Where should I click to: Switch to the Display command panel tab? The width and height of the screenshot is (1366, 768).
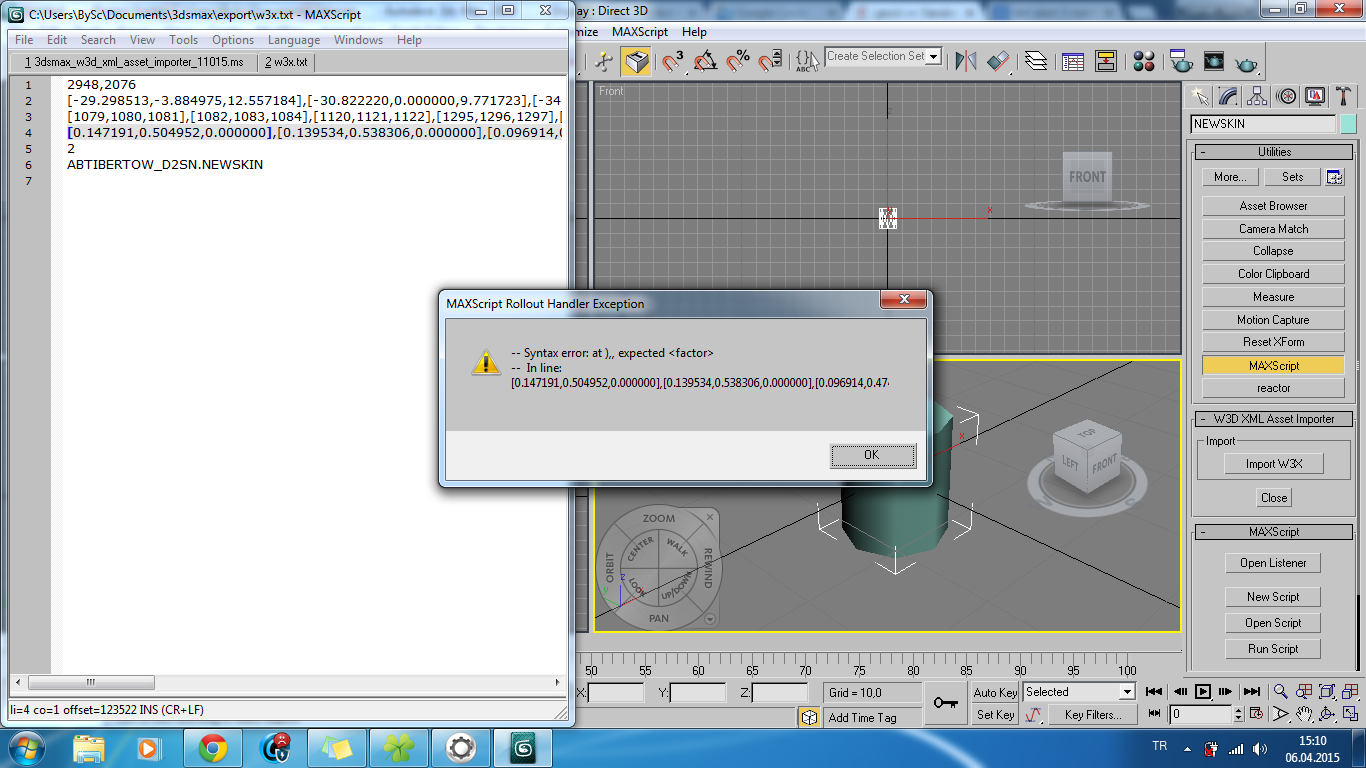click(x=1315, y=96)
